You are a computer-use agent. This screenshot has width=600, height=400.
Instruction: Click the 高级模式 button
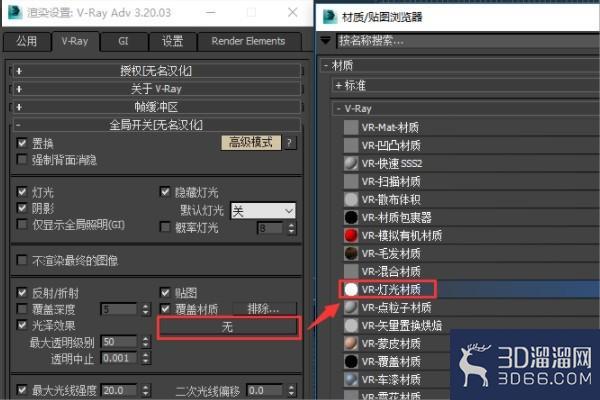[251, 143]
